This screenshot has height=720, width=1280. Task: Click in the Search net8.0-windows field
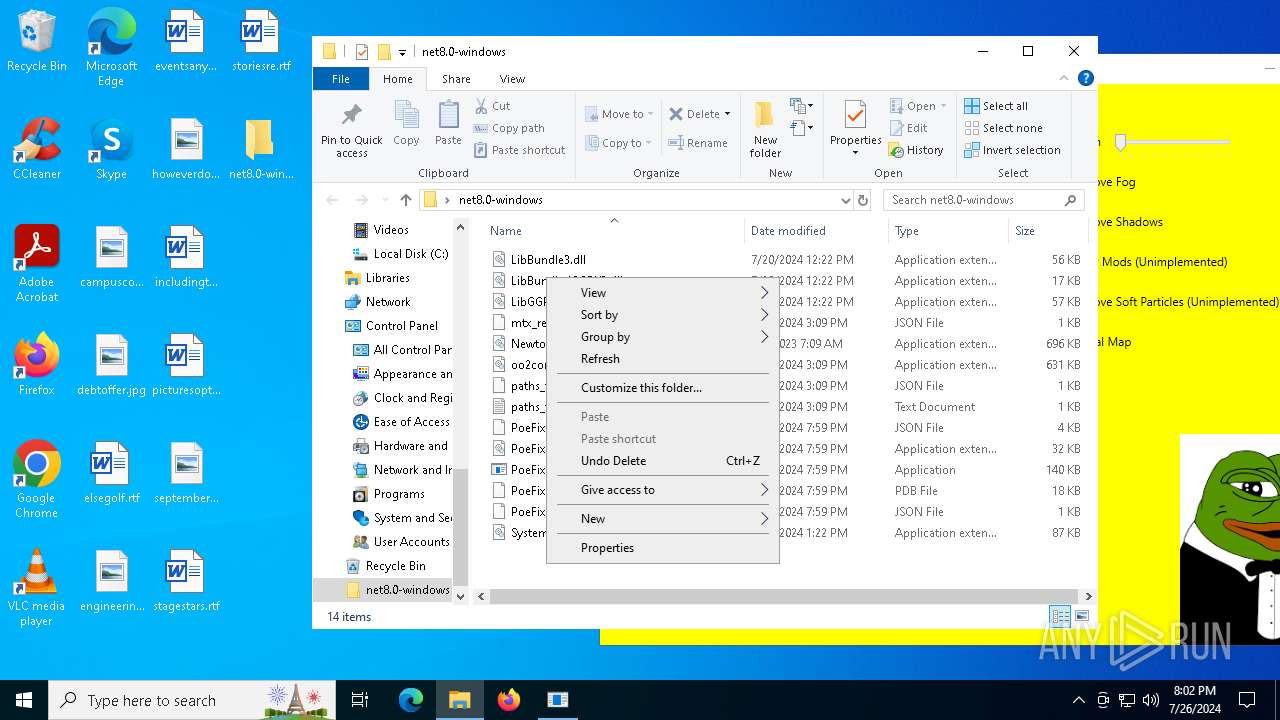[x=983, y=200]
